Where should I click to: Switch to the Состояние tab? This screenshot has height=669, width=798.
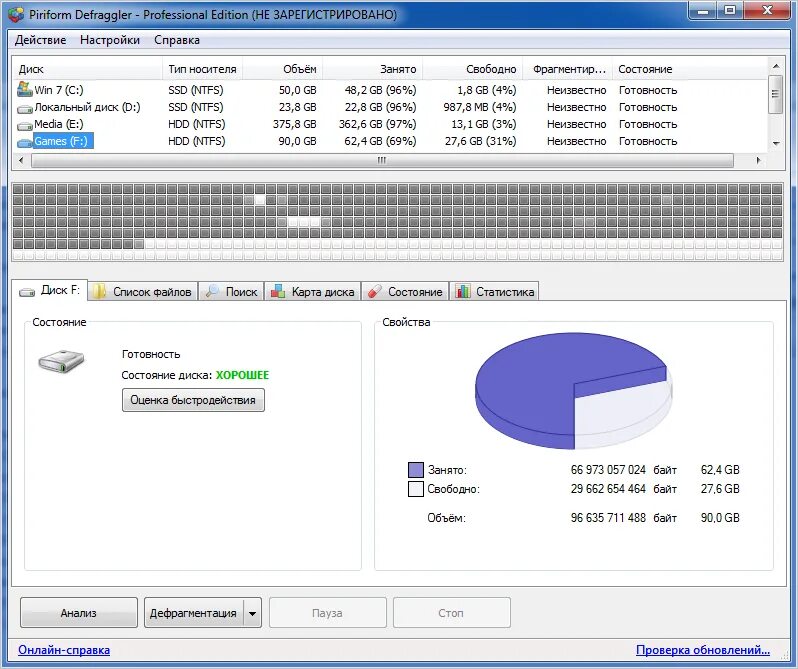(x=405, y=292)
